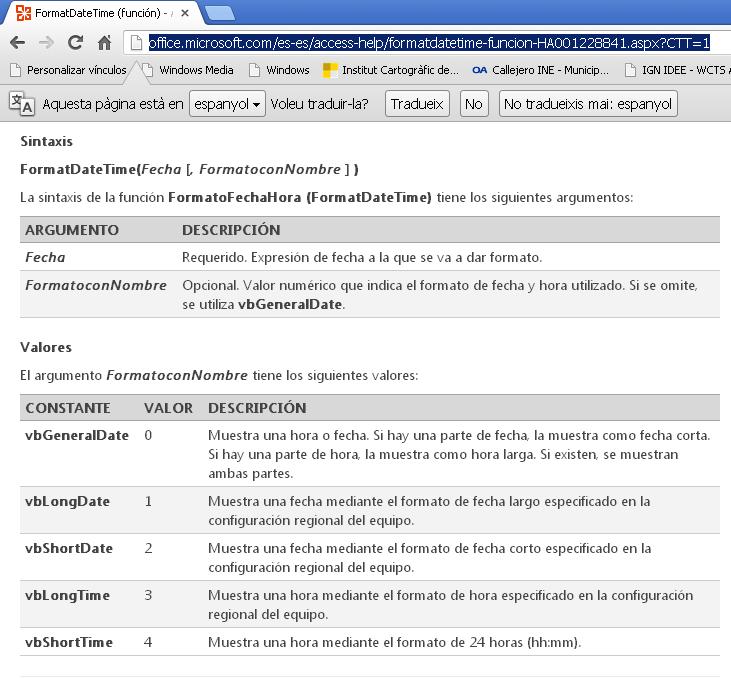Image resolution: width=731 pixels, height=678 pixels.
Task: Click the FormatoconNombre argument cell
Action: (x=96, y=285)
